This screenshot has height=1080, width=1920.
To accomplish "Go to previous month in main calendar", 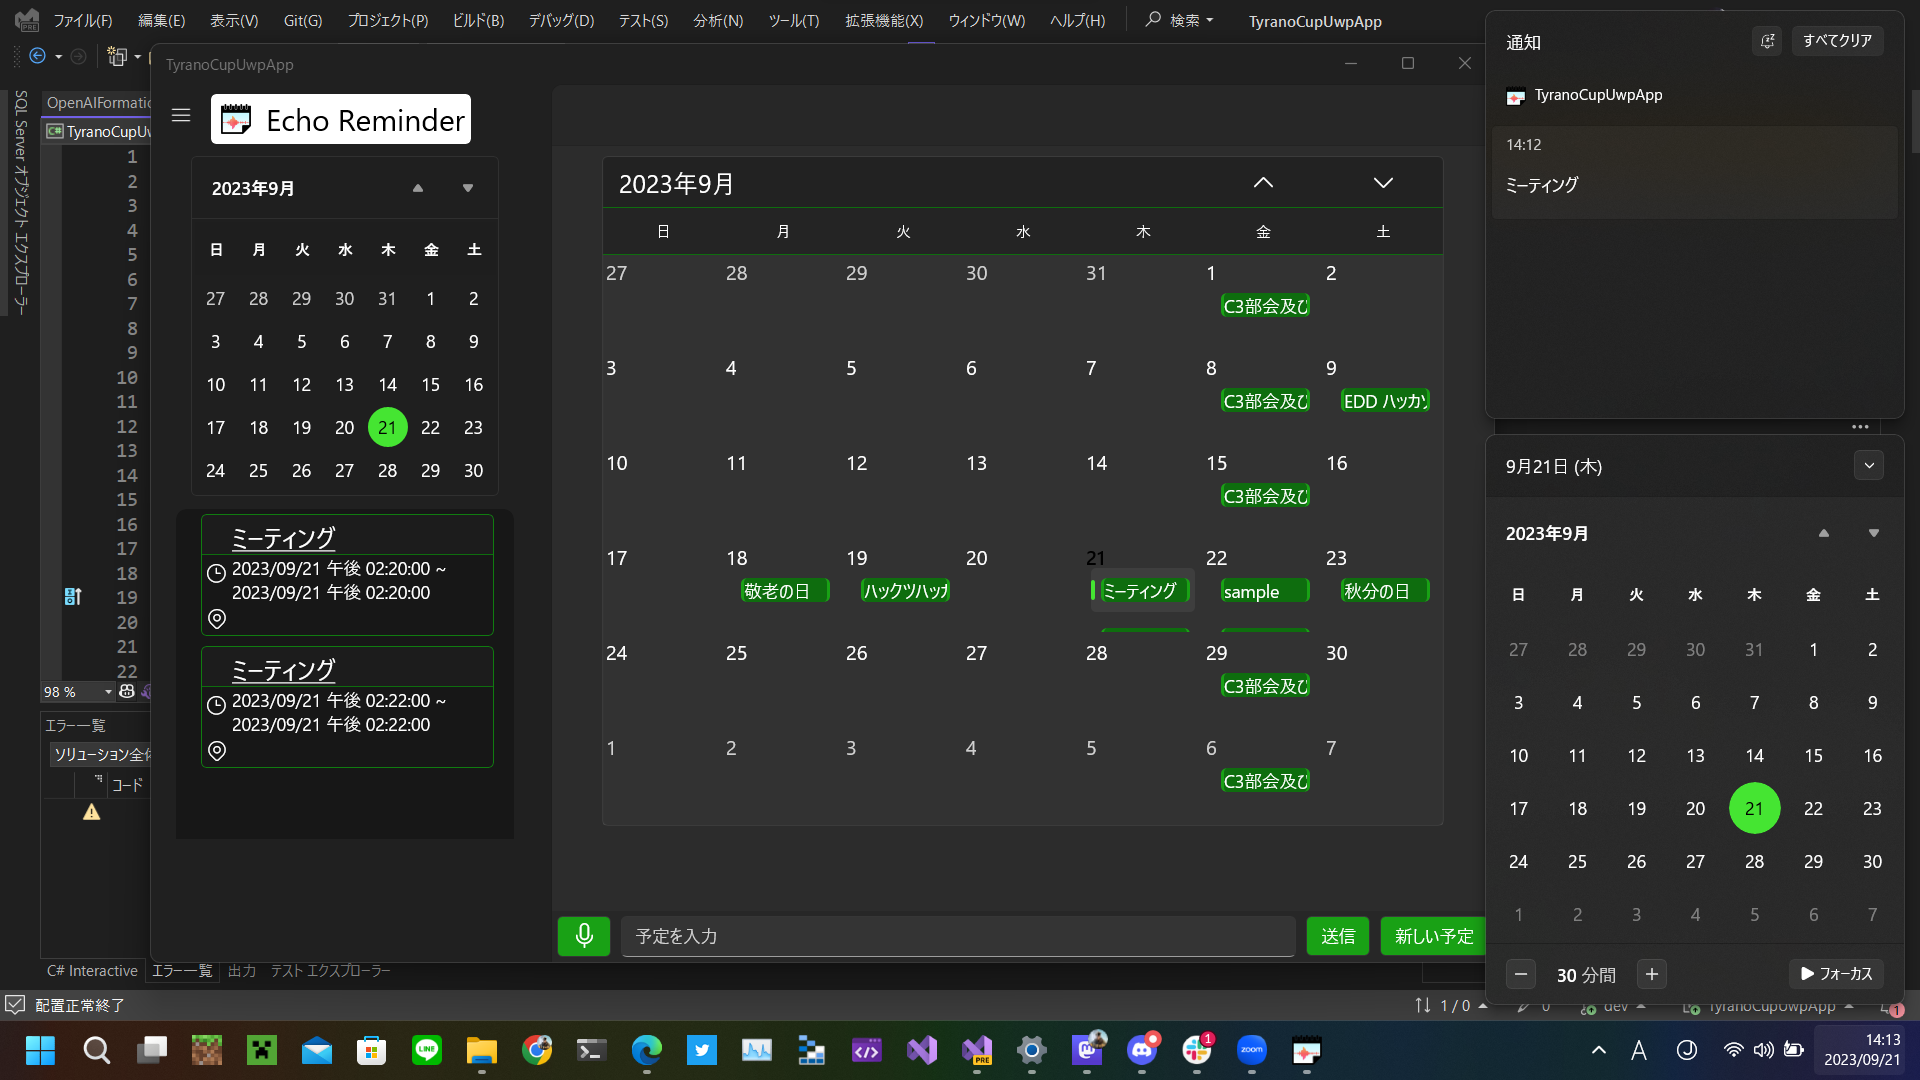I will coord(1263,183).
